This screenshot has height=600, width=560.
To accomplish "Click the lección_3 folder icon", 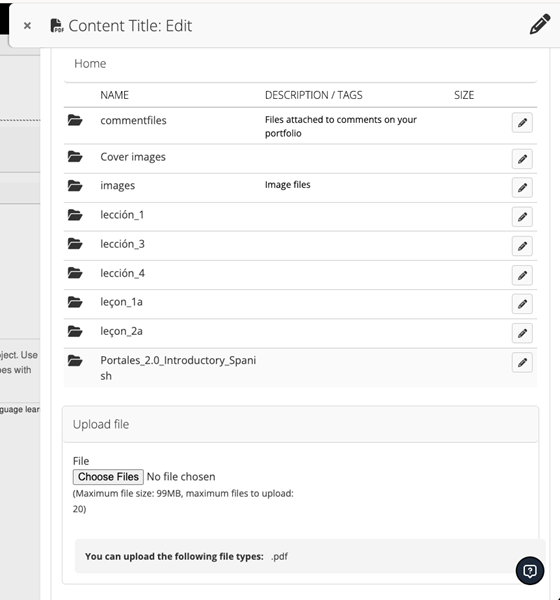I will (75, 244).
